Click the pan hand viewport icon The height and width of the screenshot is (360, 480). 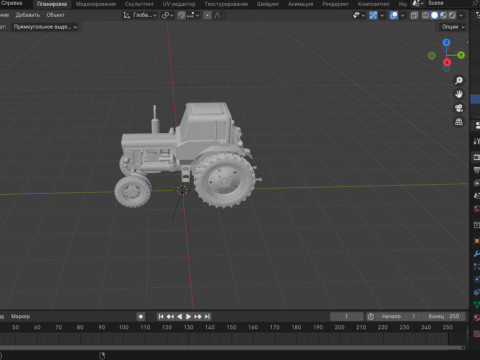pyautogui.click(x=459, y=94)
